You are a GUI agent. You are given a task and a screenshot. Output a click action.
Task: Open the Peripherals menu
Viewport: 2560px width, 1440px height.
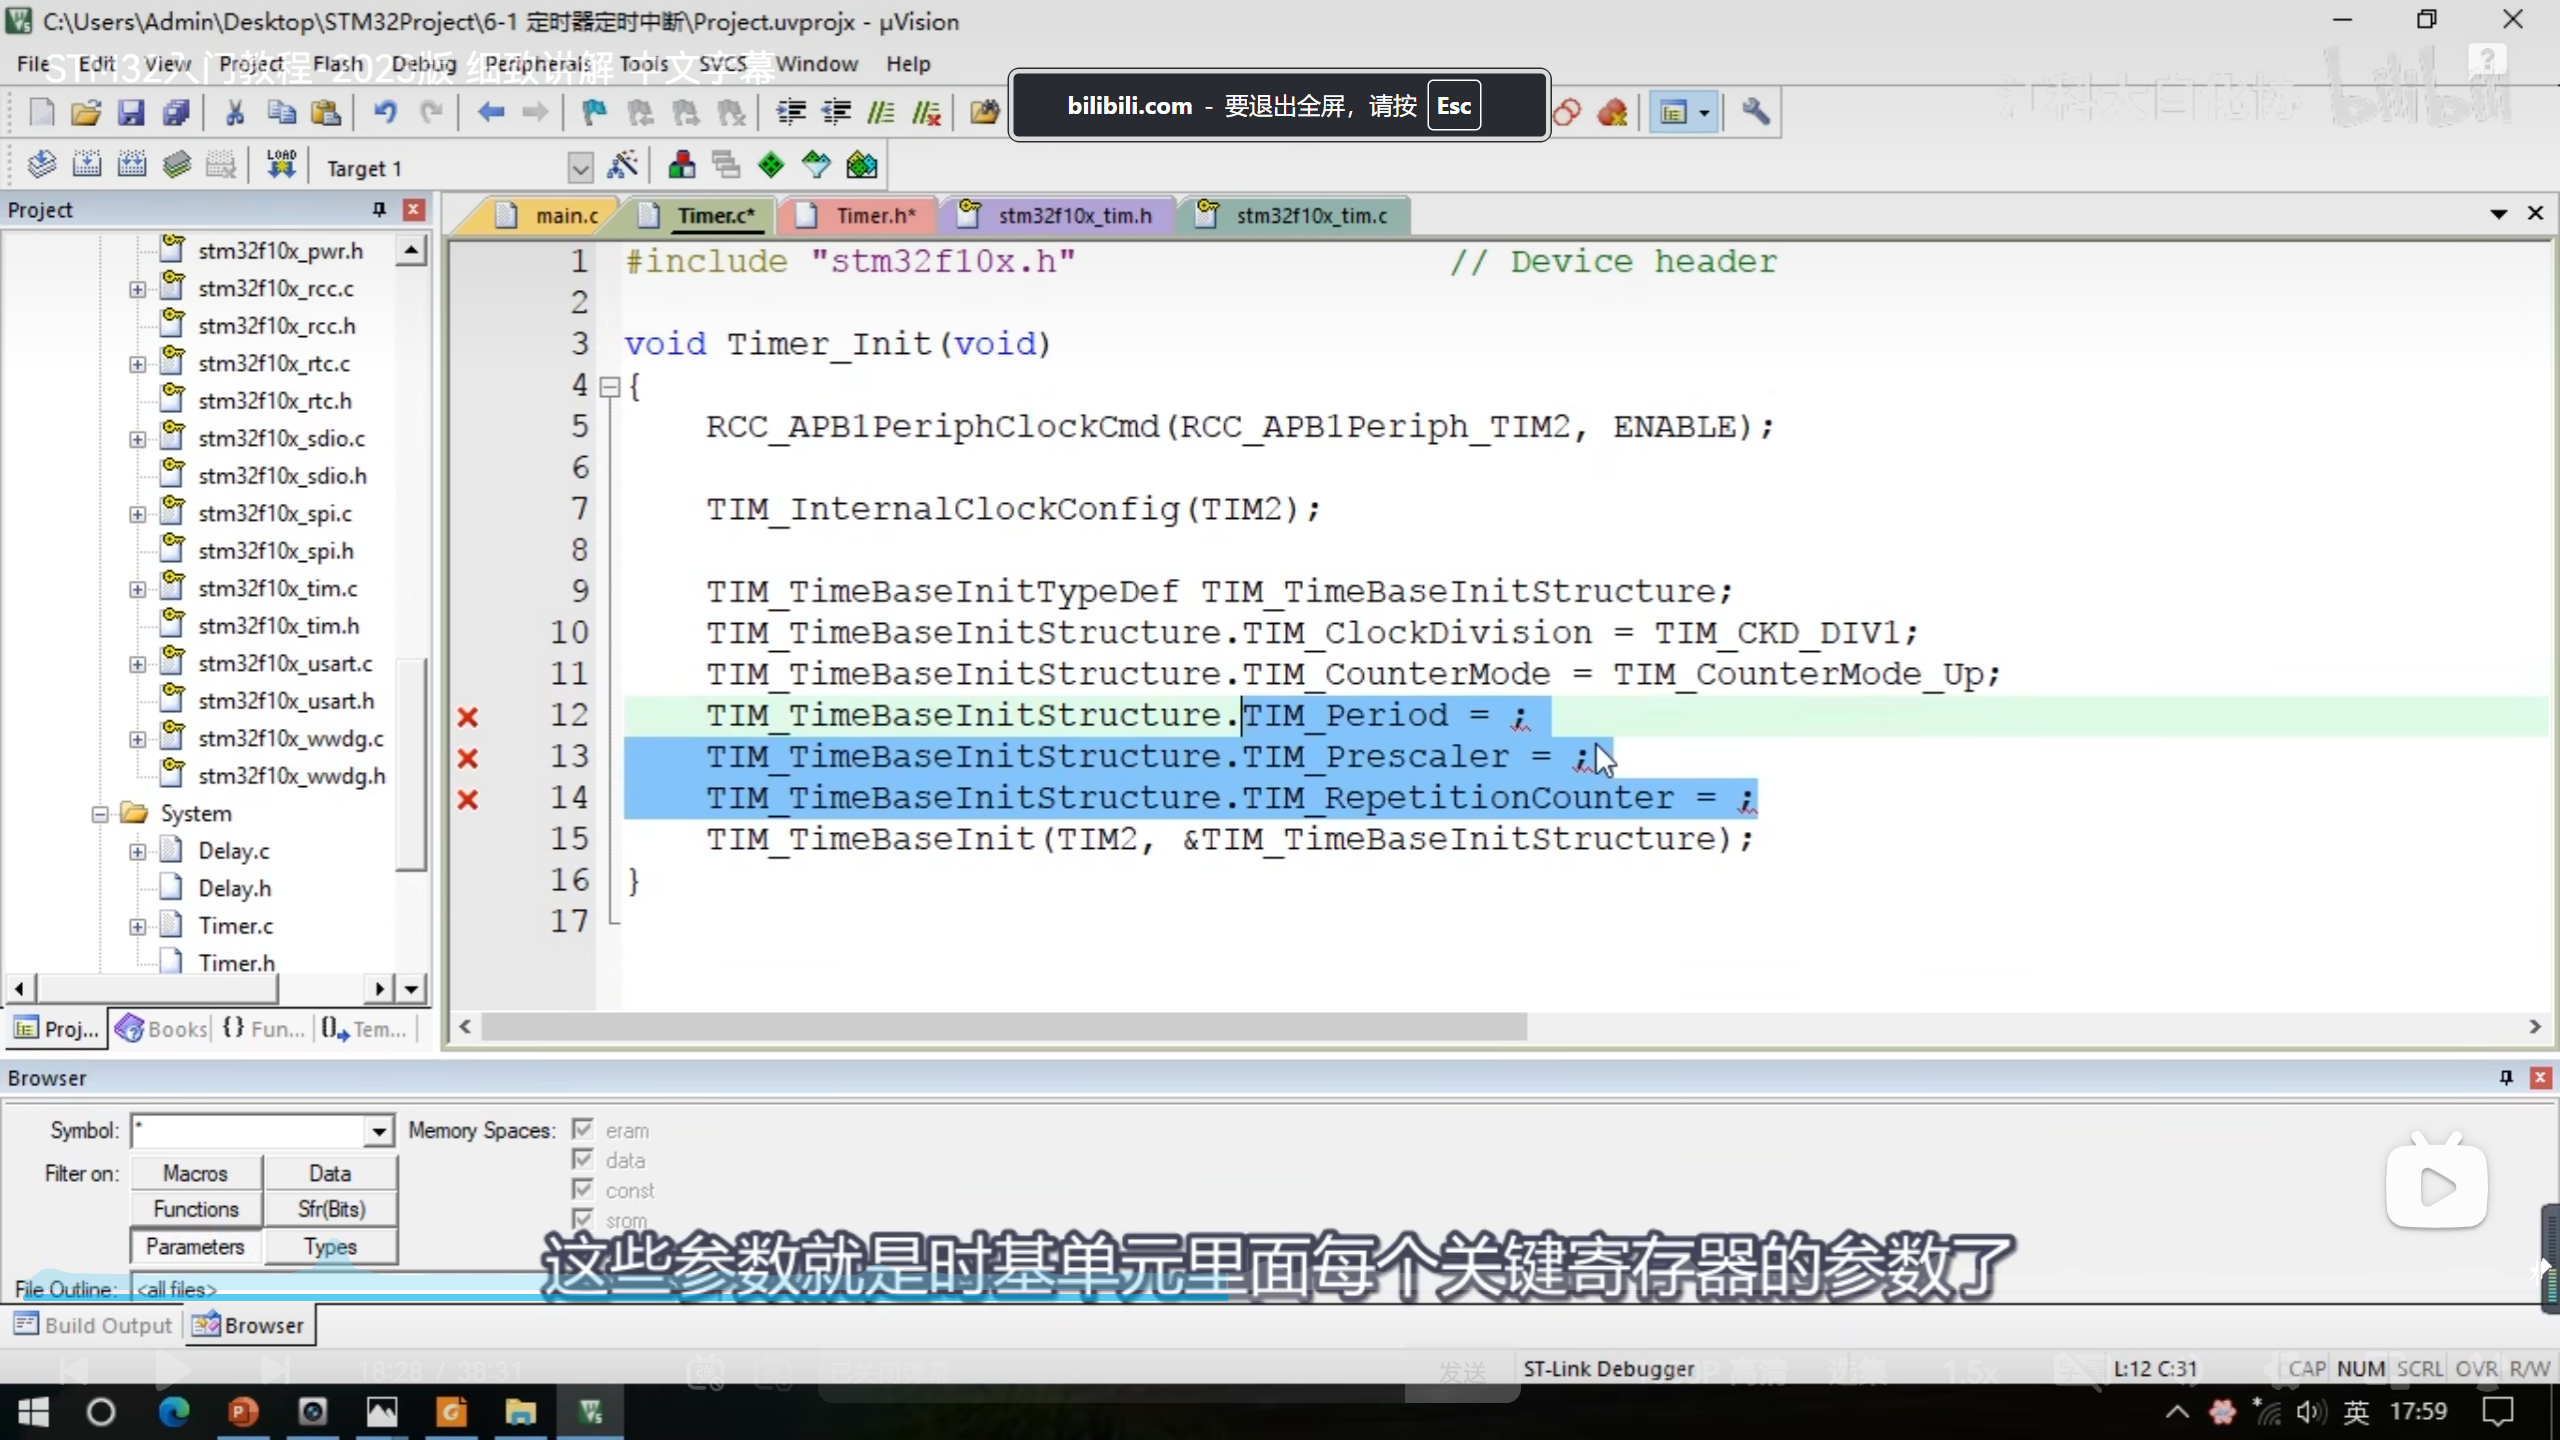(x=538, y=64)
